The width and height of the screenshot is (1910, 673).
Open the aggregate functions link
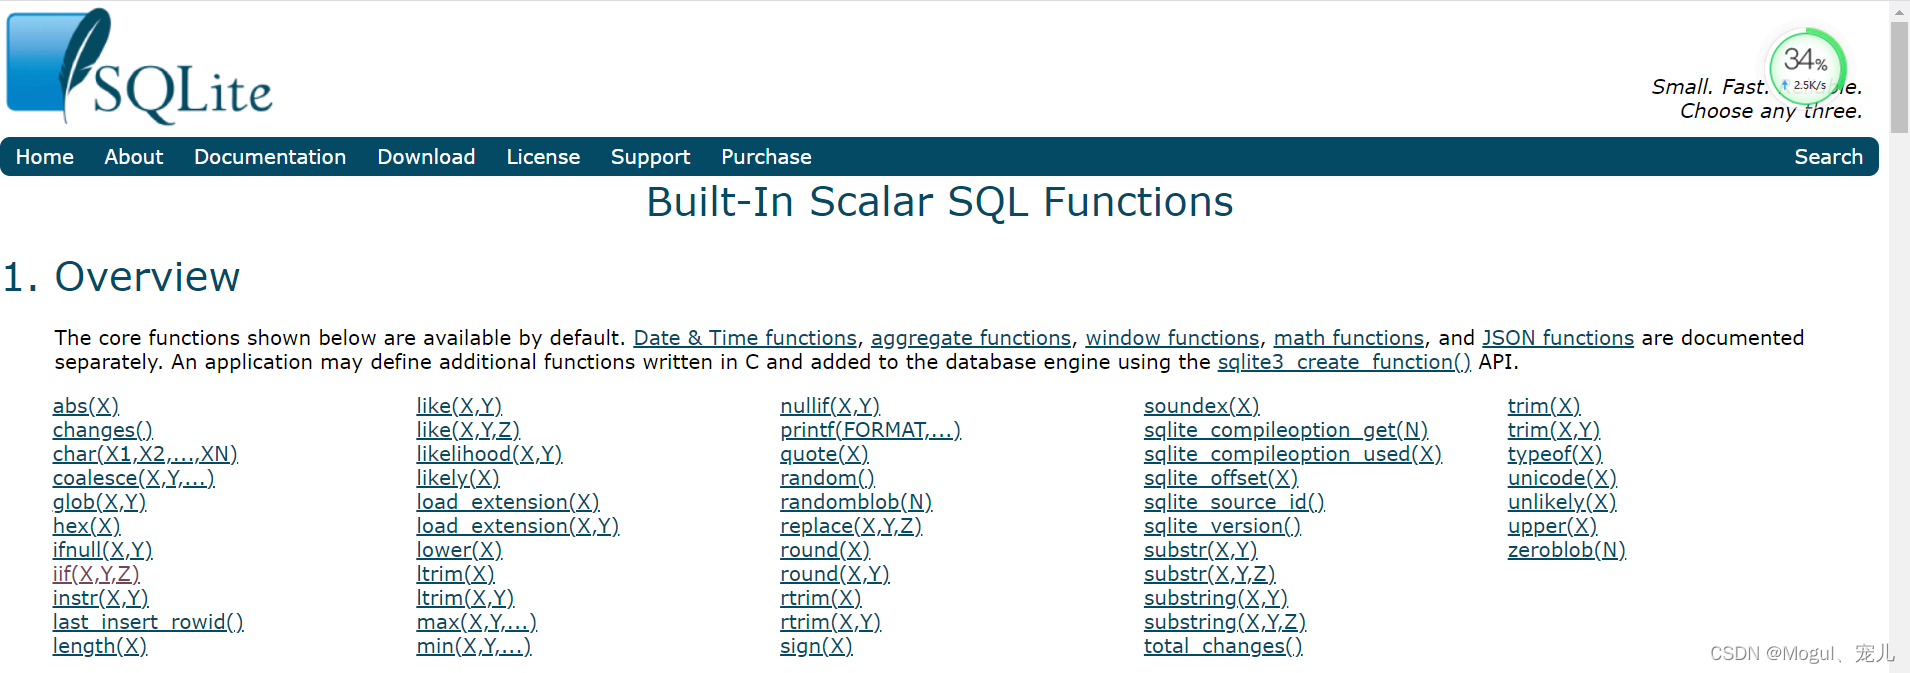click(x=971, y=338)
